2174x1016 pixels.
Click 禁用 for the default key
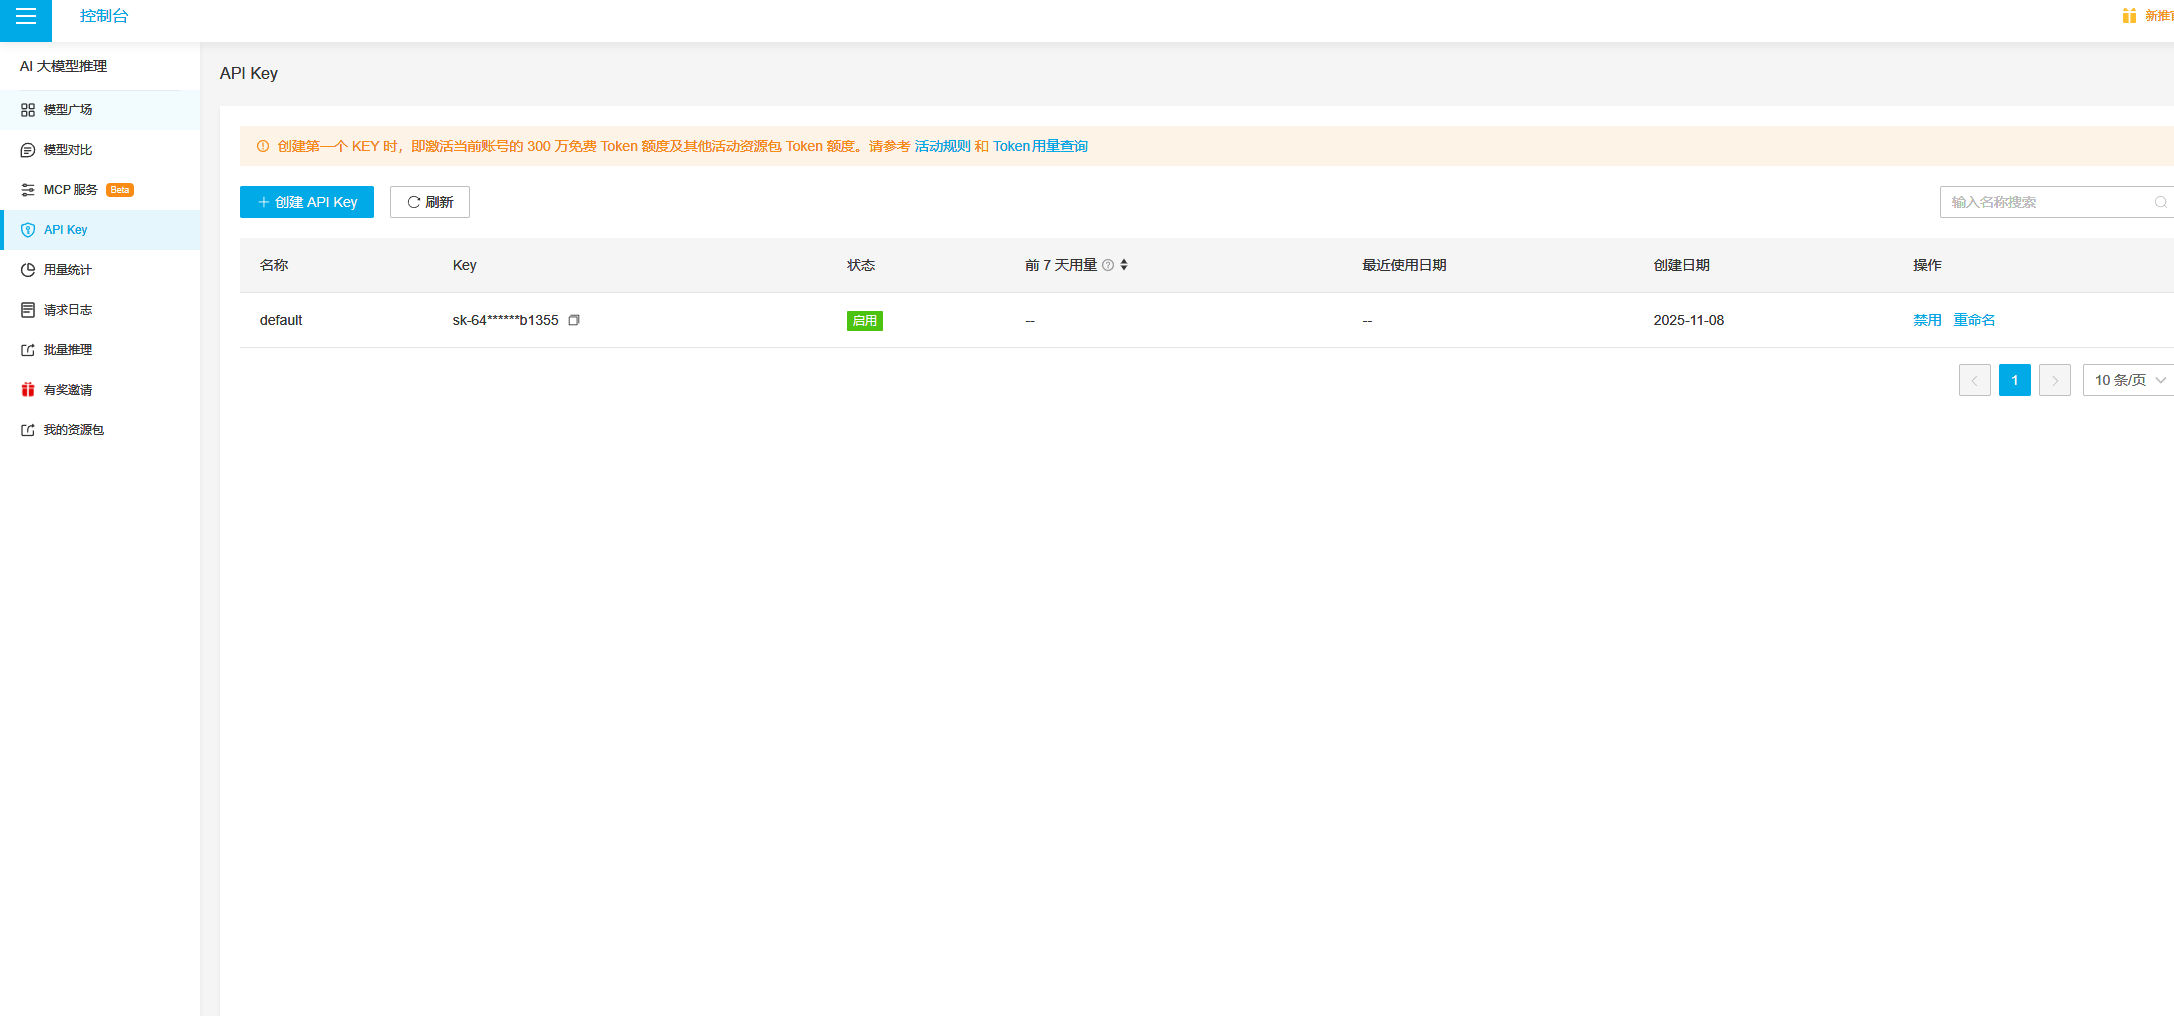1927,320
